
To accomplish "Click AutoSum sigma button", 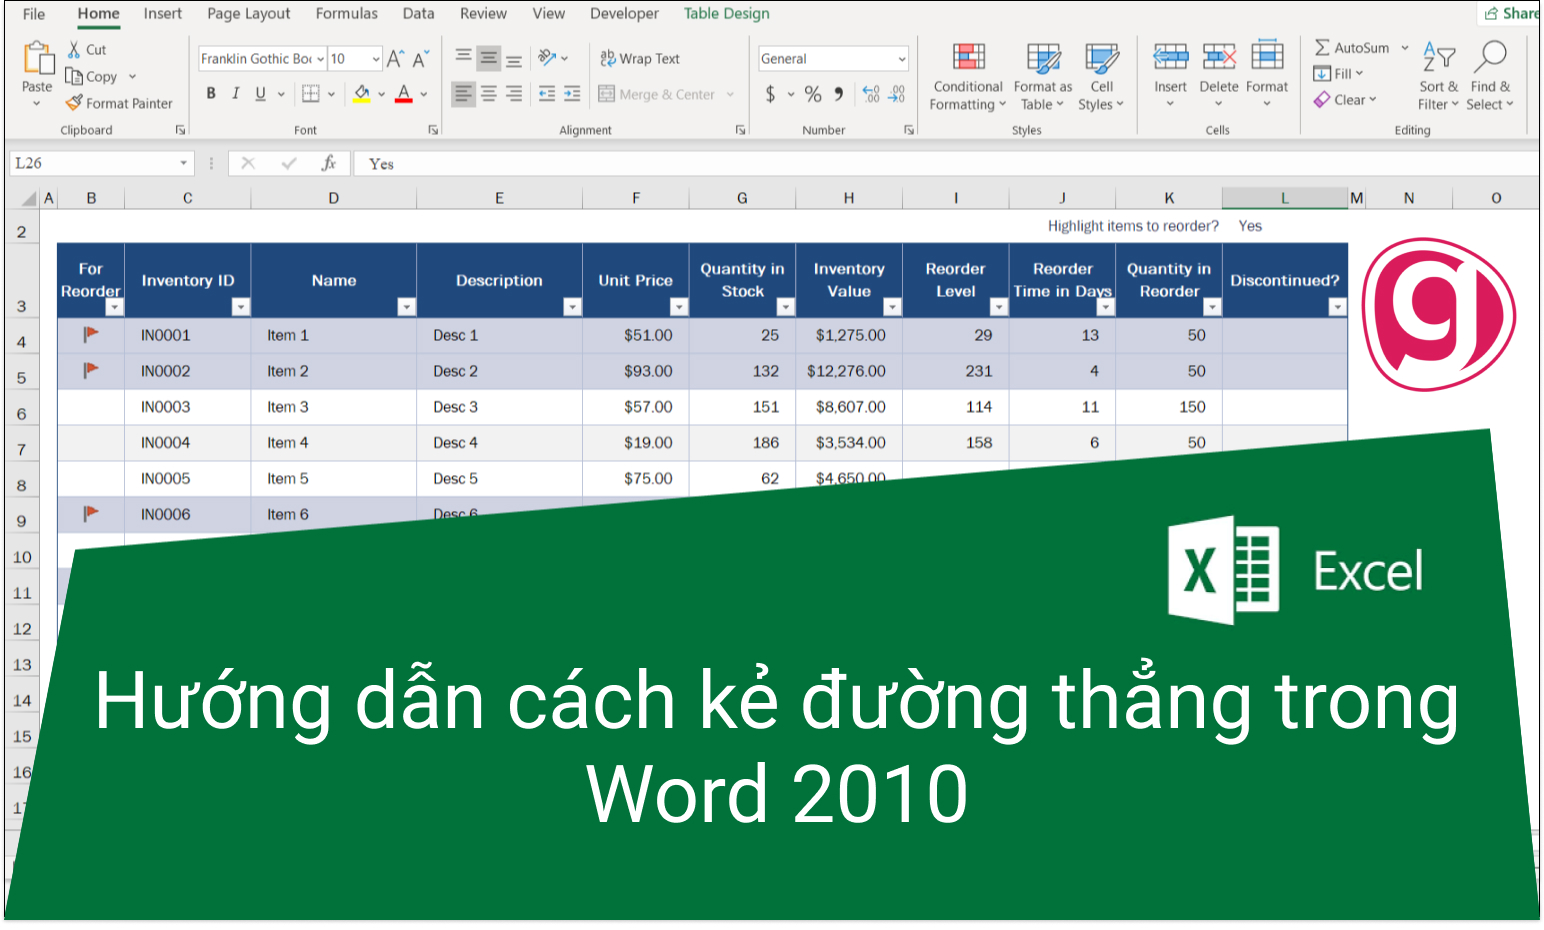I will coord(1352,47).
